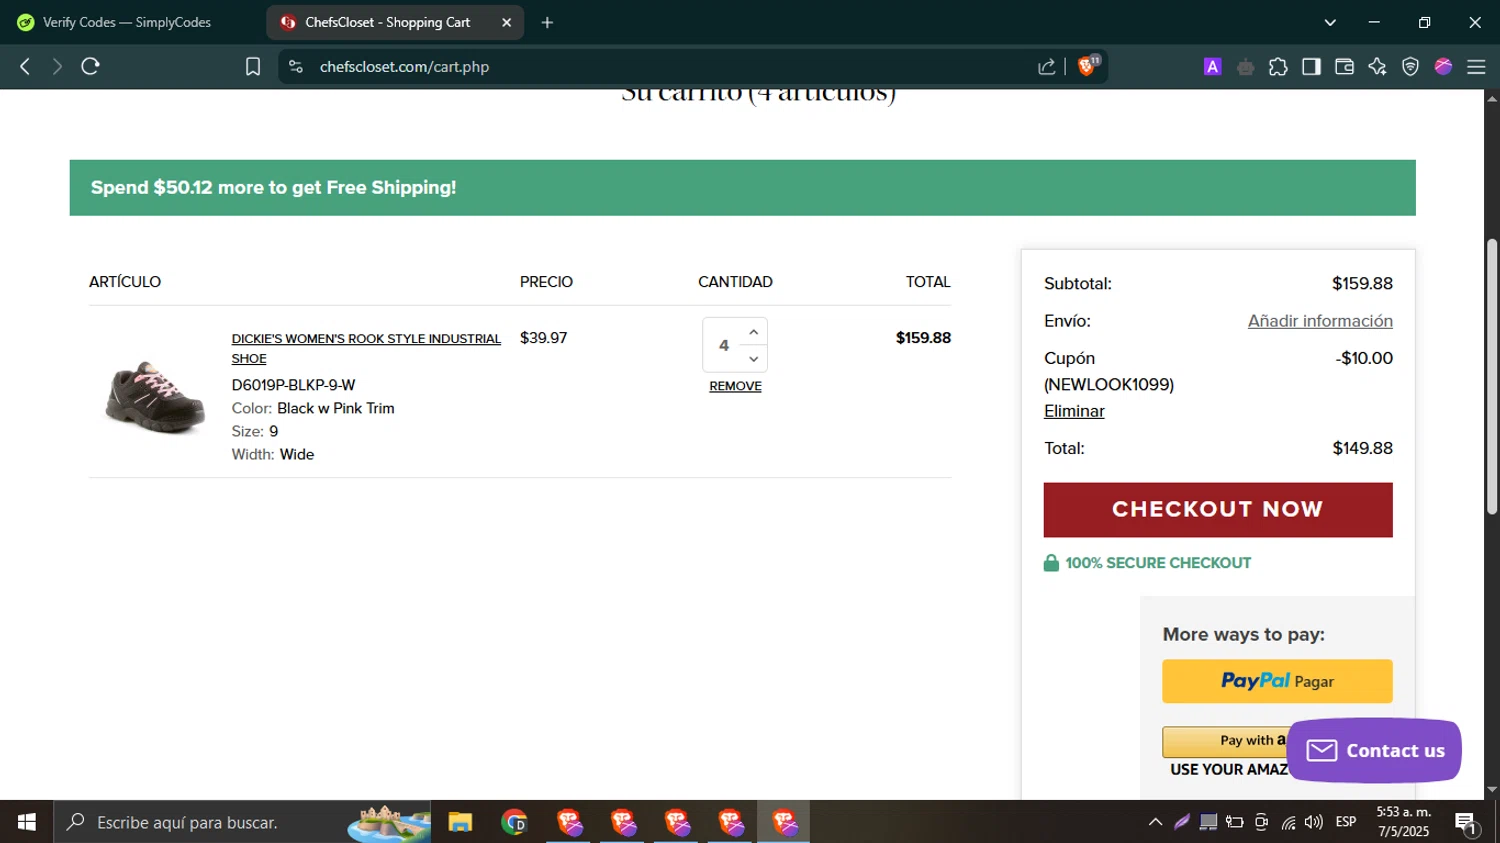Click Eliminar to remove coupon
Screen dimensions: 1500x843
1074,411
